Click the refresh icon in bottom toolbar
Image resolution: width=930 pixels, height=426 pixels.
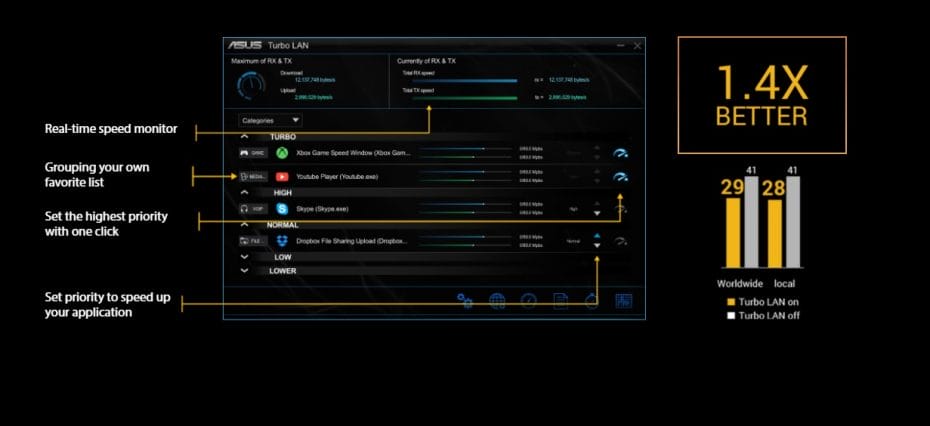pyautogui.click(x=591, y=300)
